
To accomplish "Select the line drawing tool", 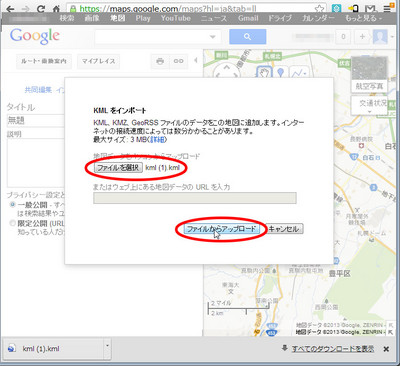I will 298,72.
